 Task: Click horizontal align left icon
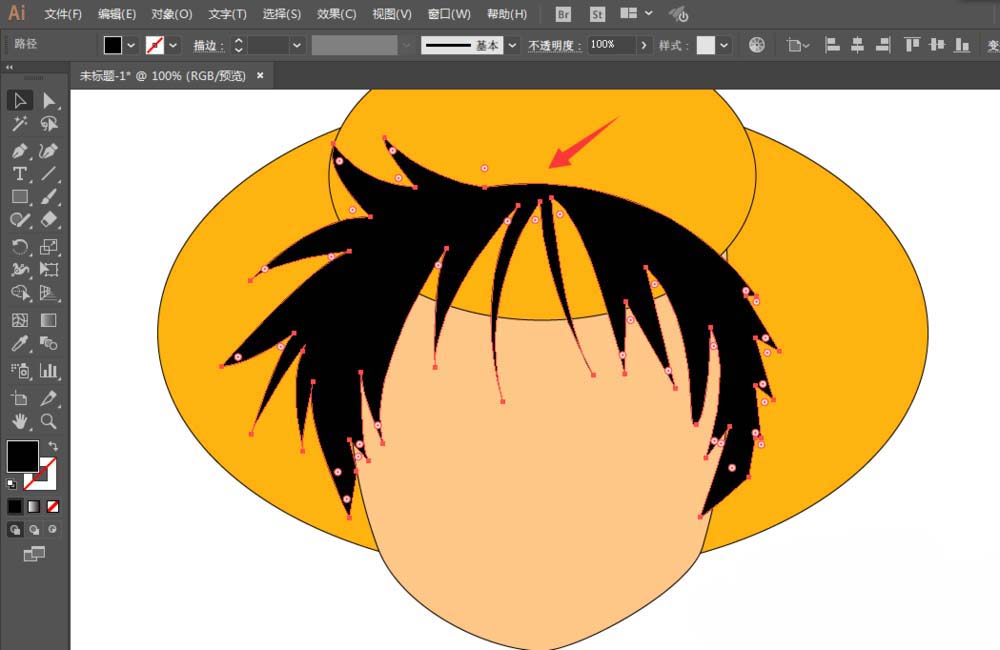832,45
